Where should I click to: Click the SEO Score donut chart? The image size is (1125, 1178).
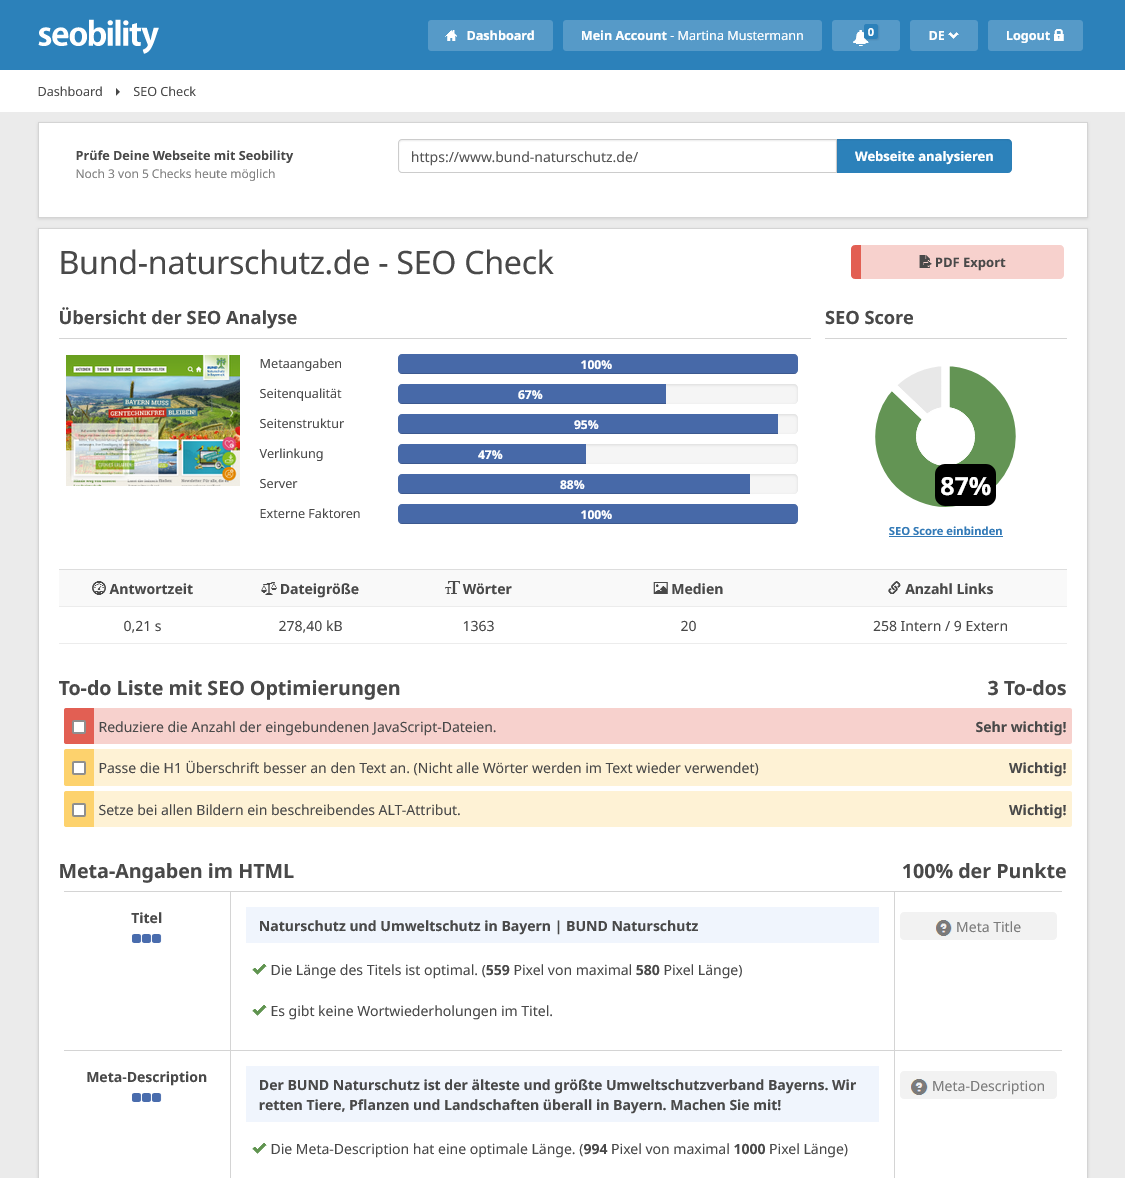945,436
